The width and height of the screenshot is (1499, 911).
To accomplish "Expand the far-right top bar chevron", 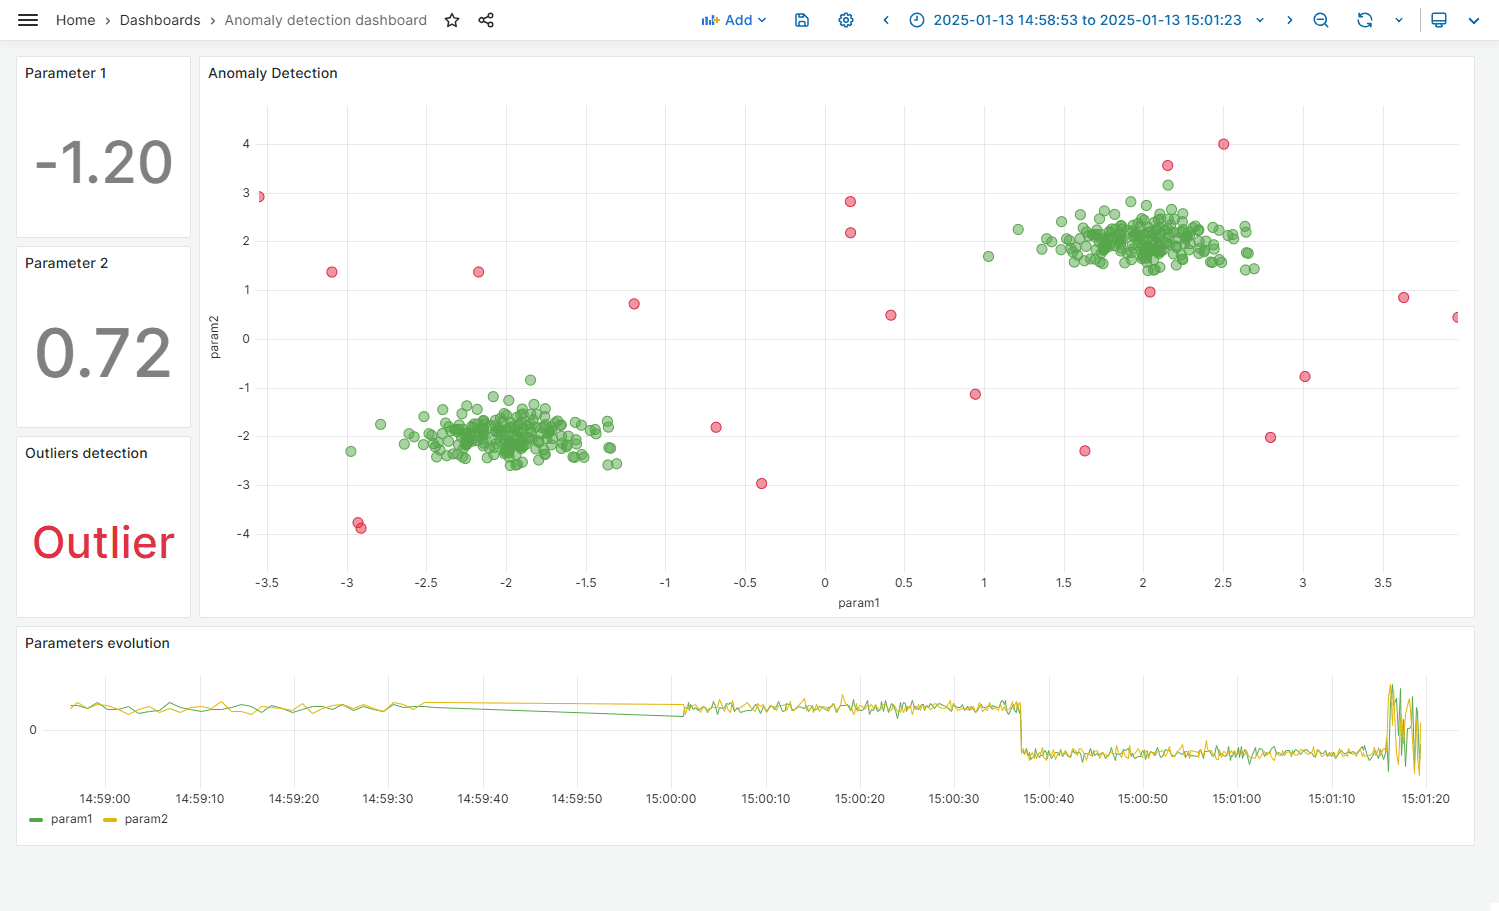I will [1474, 20].
